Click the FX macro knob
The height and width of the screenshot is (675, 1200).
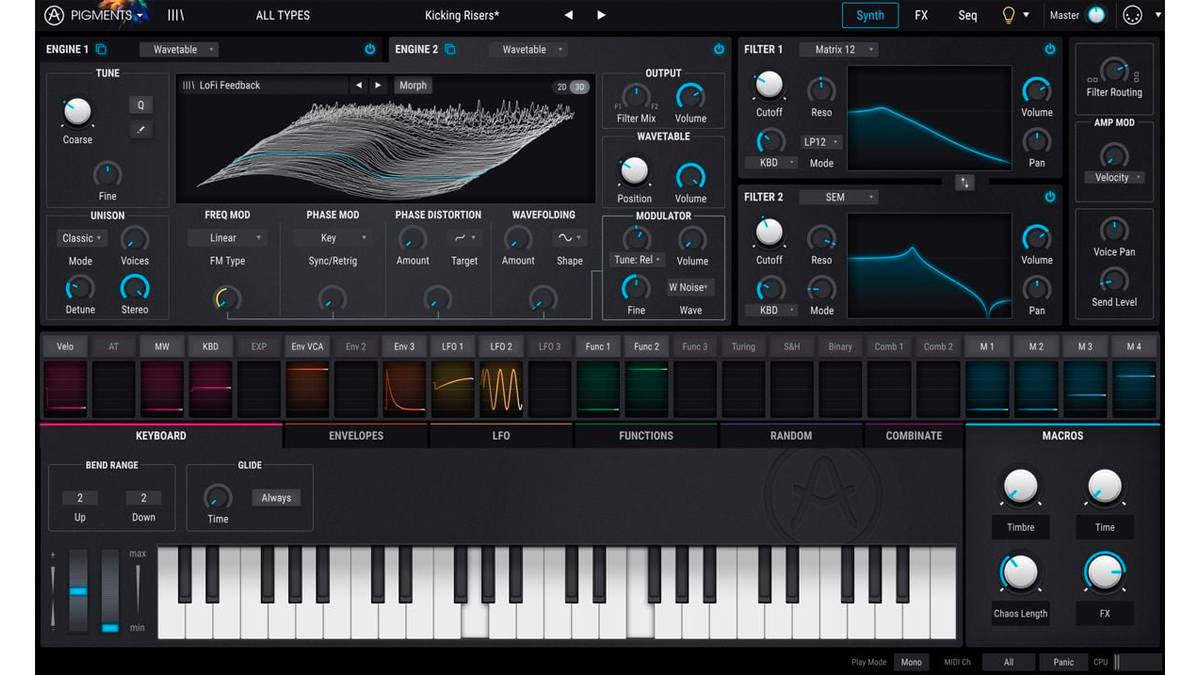click(x=1104, y=573)
